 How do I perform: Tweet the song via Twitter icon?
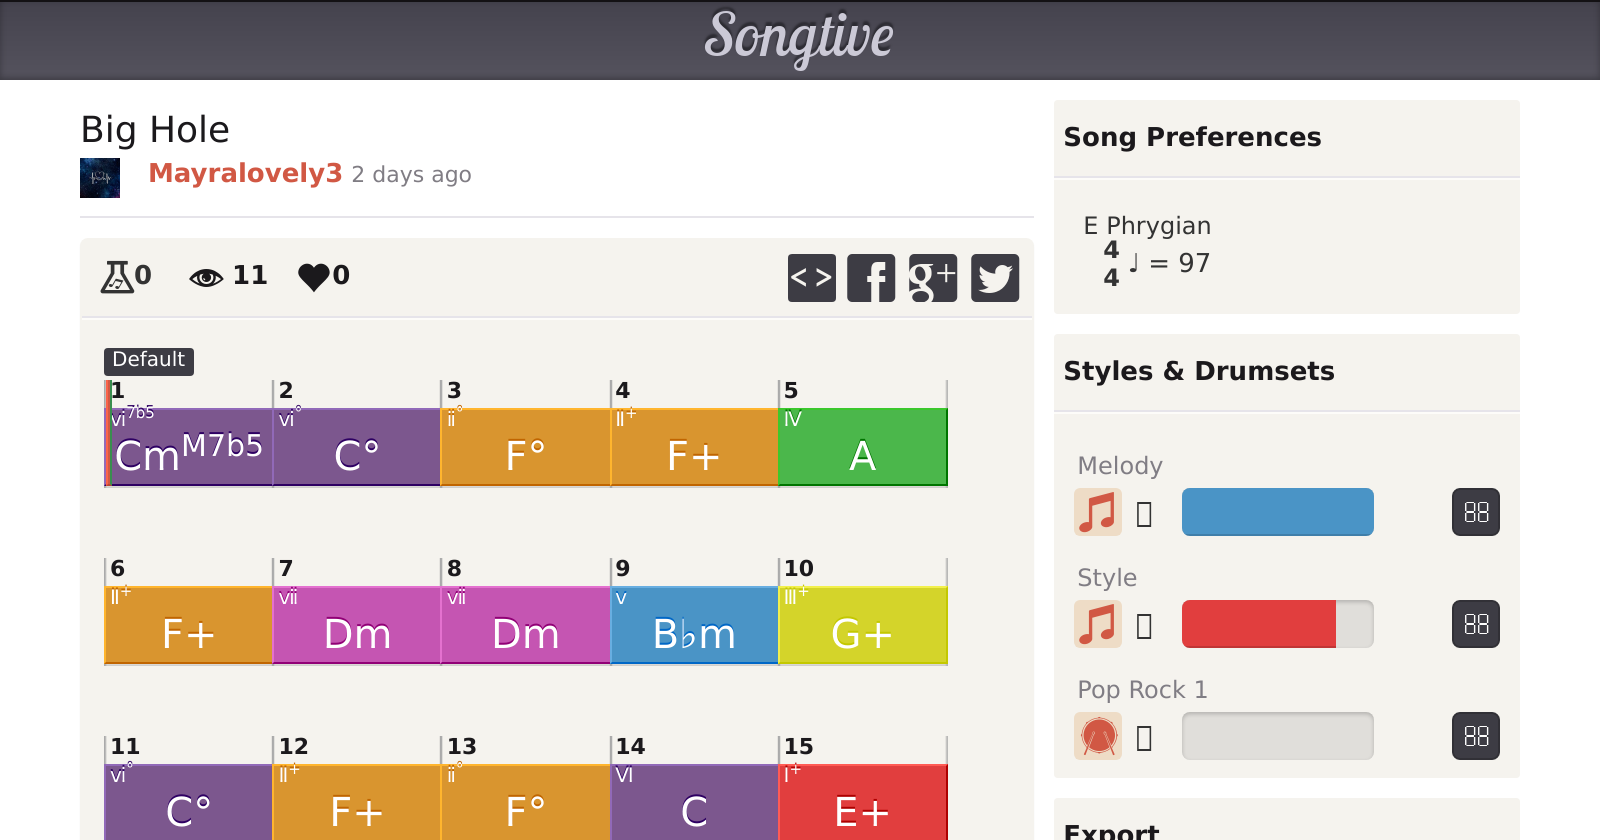coord(995,278)
